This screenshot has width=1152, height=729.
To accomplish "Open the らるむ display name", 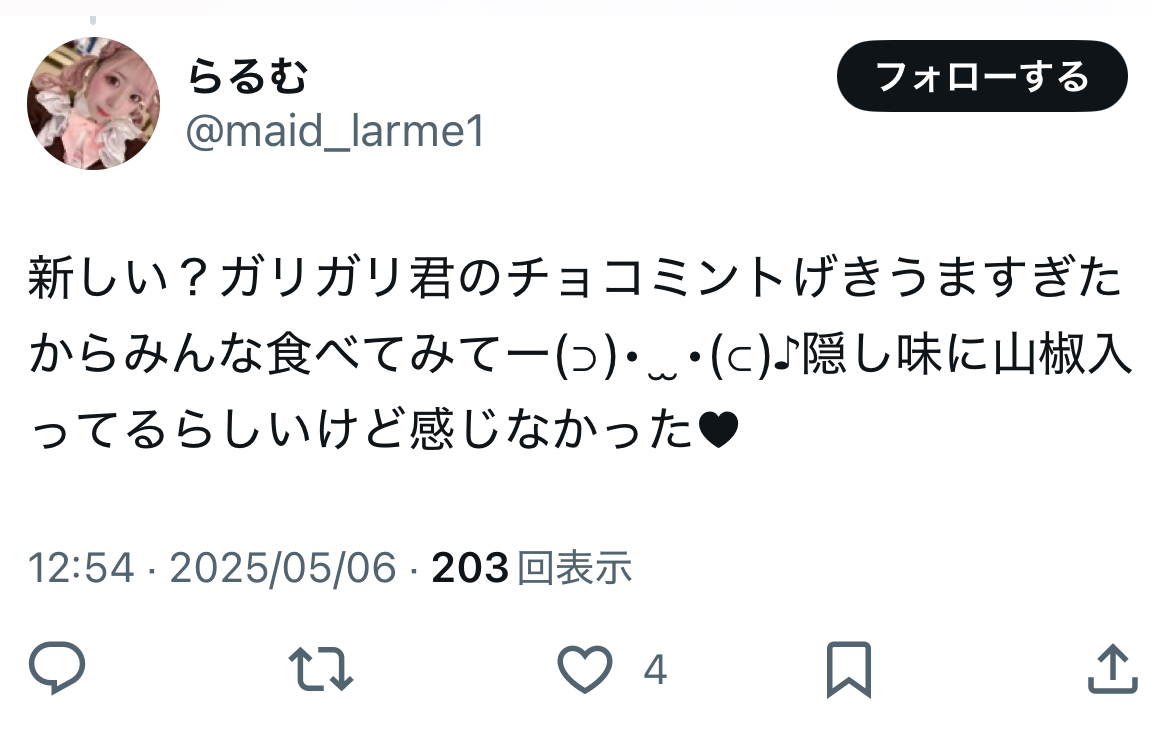I will coord(247,76).
